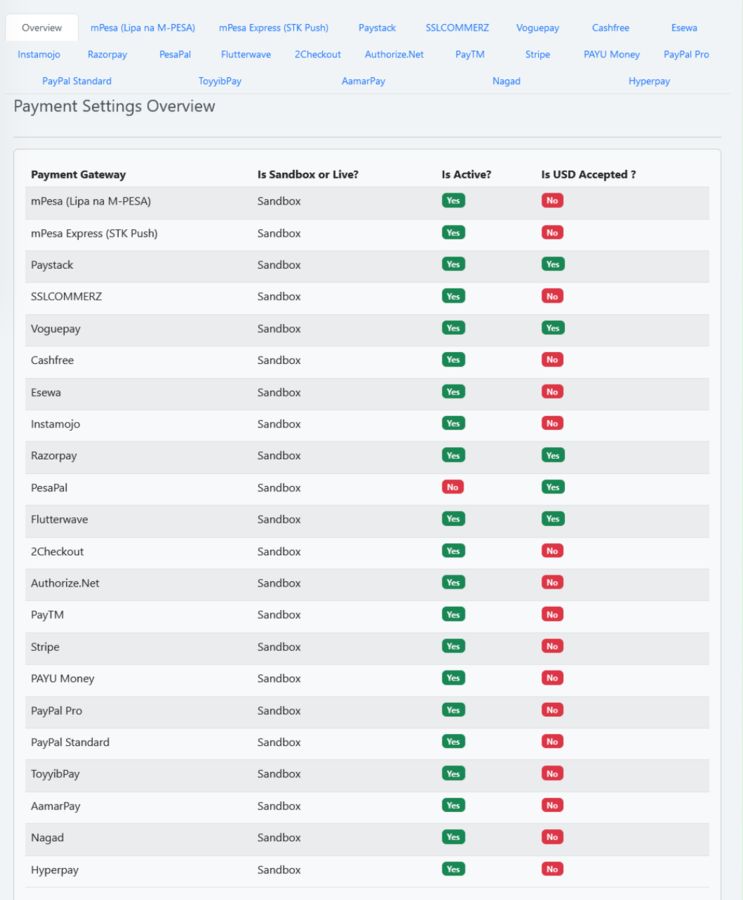Viewport: 743px width, 900px height.
Task: Click the Payment Gateway column header
Action: click(x=78, y=174)
